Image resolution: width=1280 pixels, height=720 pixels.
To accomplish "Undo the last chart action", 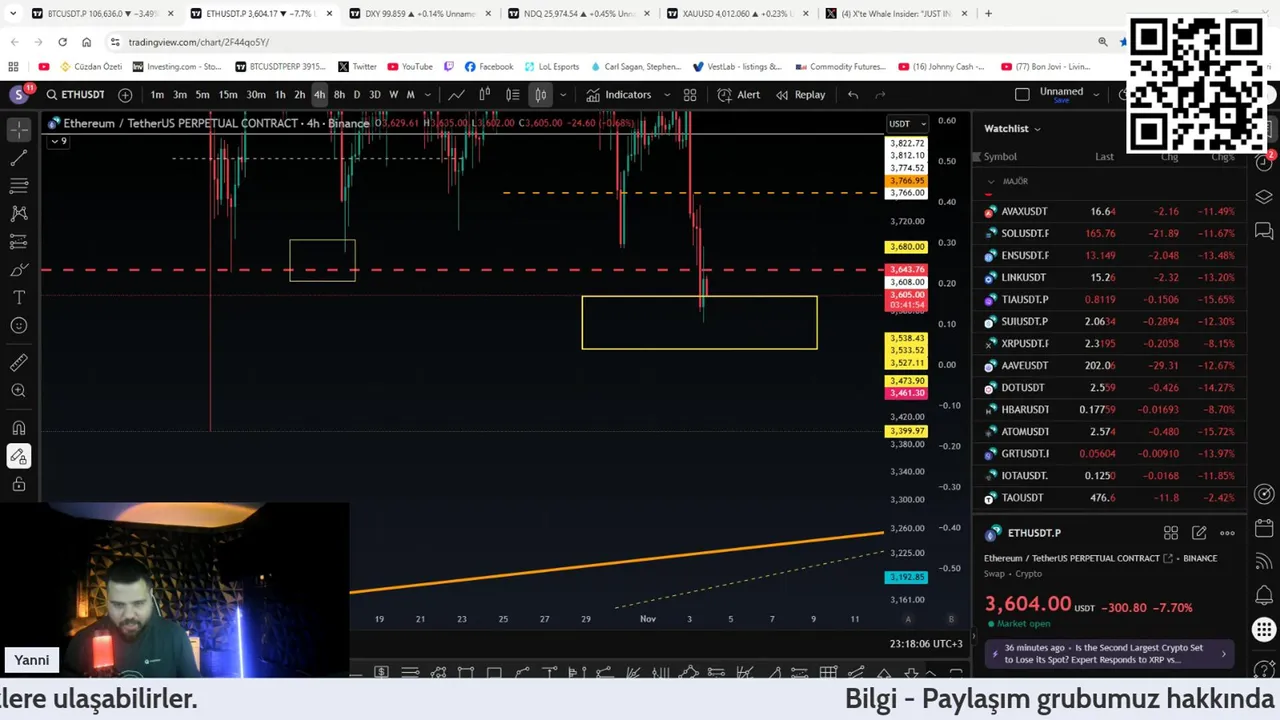I will tap(853, 95).
